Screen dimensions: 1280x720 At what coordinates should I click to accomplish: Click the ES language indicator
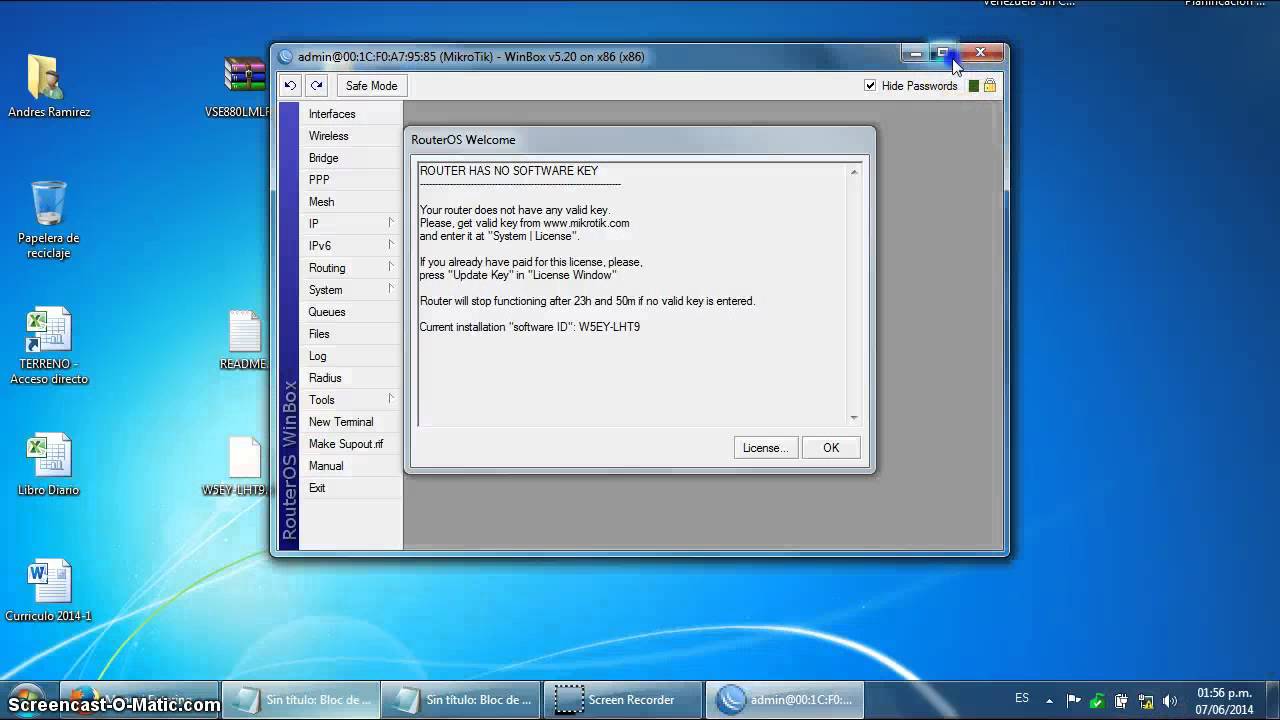tap(1022, 699)
